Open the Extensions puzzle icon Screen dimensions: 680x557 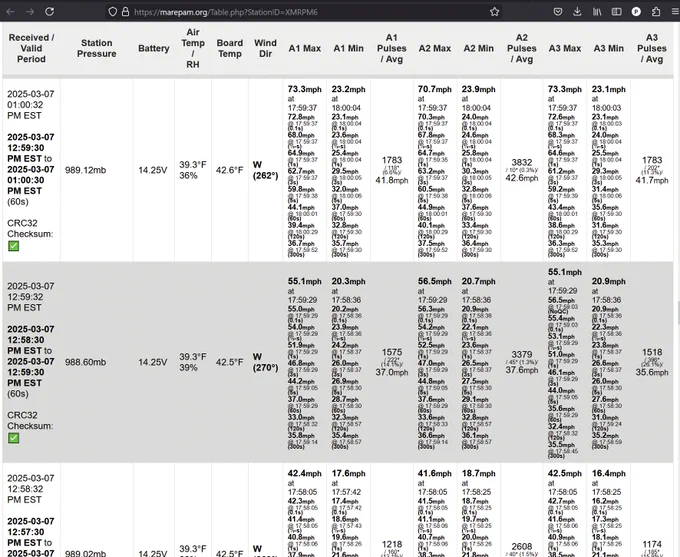pos(656,12)
